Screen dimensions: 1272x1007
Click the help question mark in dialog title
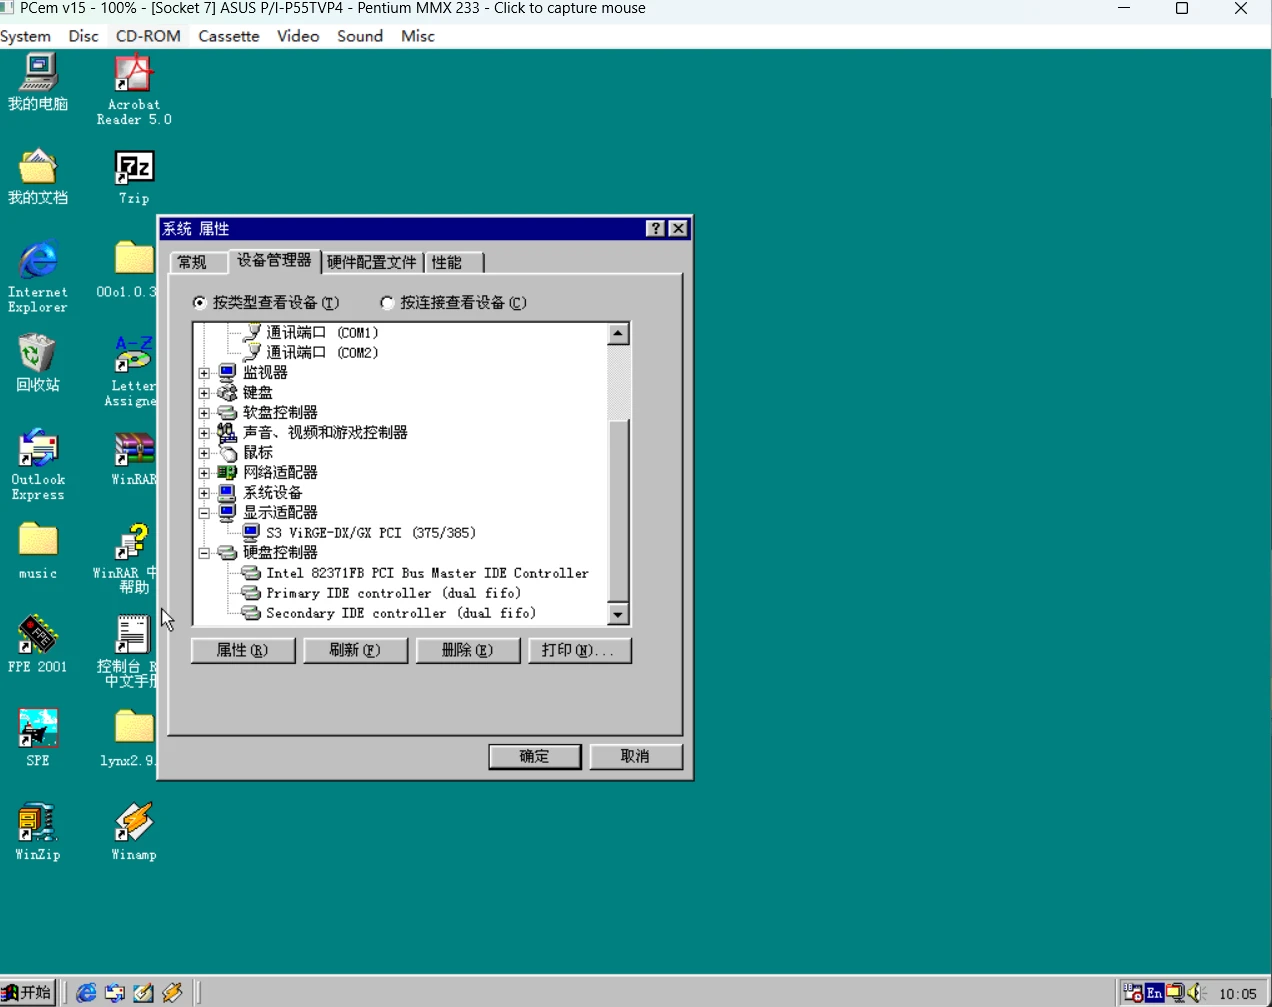(x=655, y=229)
